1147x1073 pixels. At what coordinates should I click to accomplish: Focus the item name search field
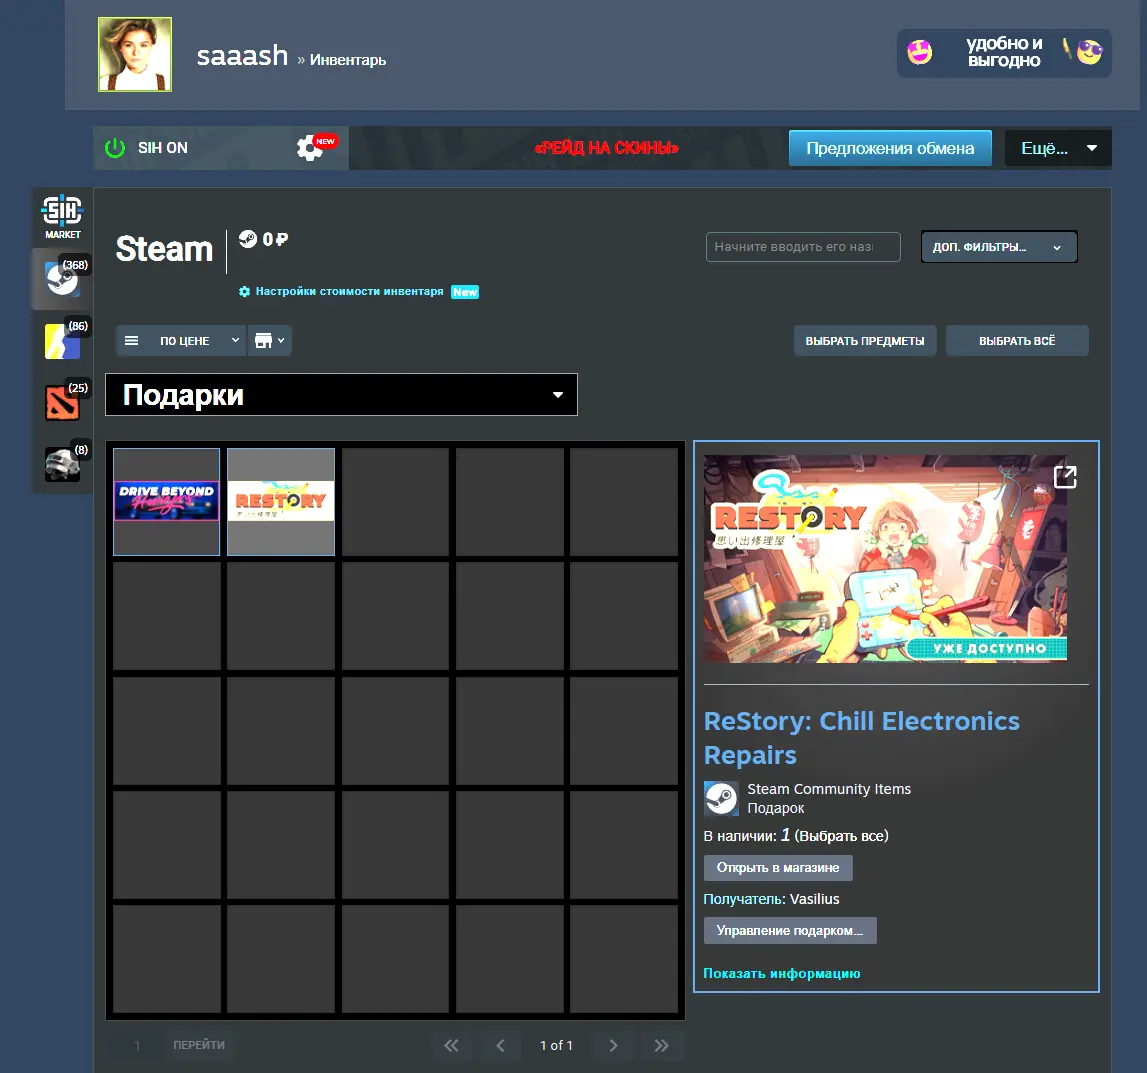coord(802,246)
